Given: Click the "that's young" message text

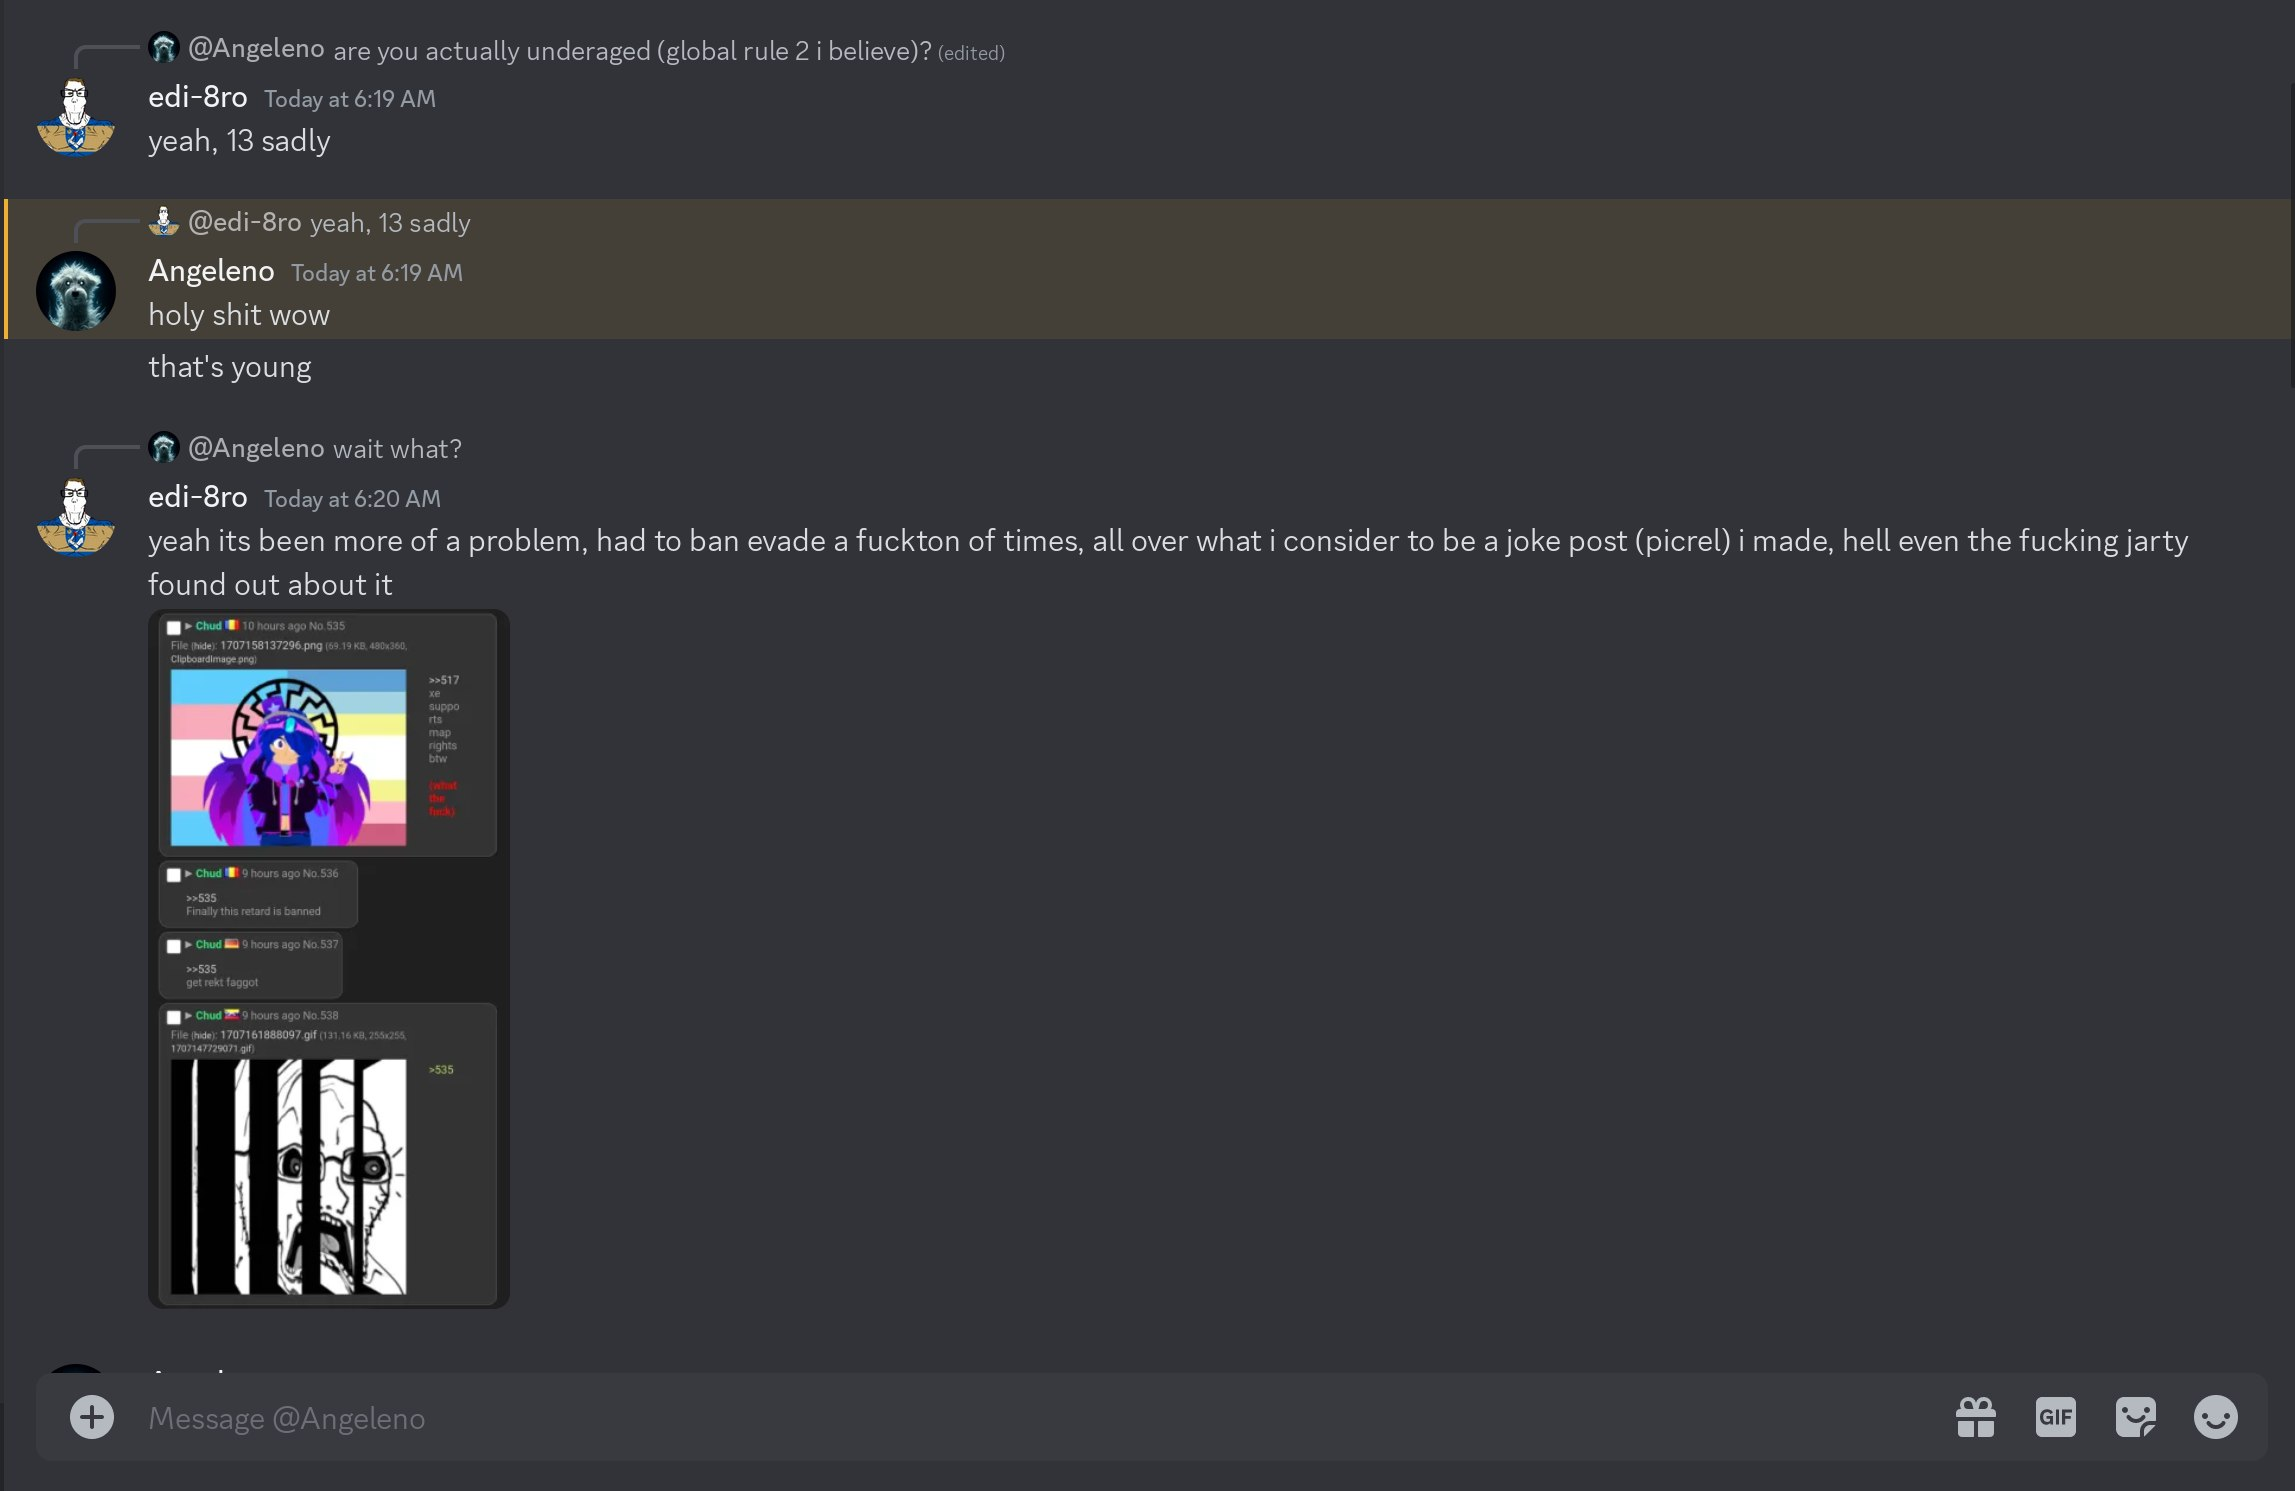Looking at the screenshot, I should [x=230, y=367].
